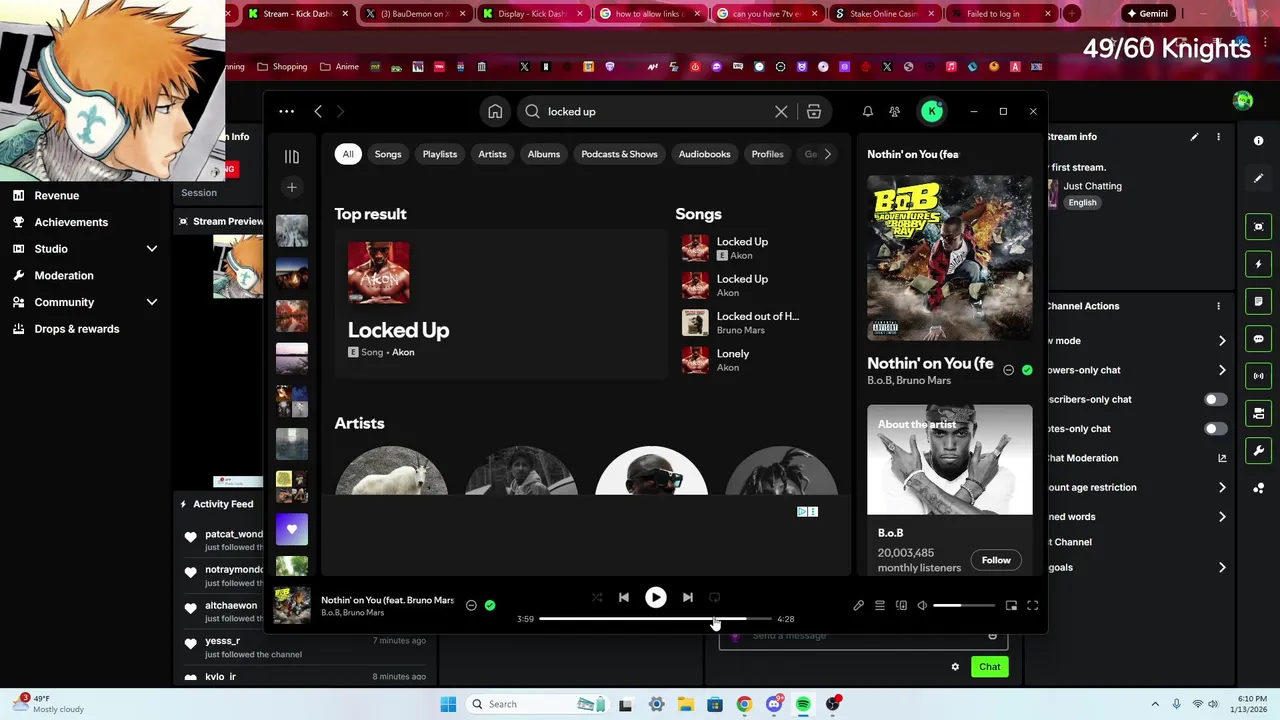The image size is (1280, 720).
Task: Open Spotify miniplayer
Action: point(1011,605)
